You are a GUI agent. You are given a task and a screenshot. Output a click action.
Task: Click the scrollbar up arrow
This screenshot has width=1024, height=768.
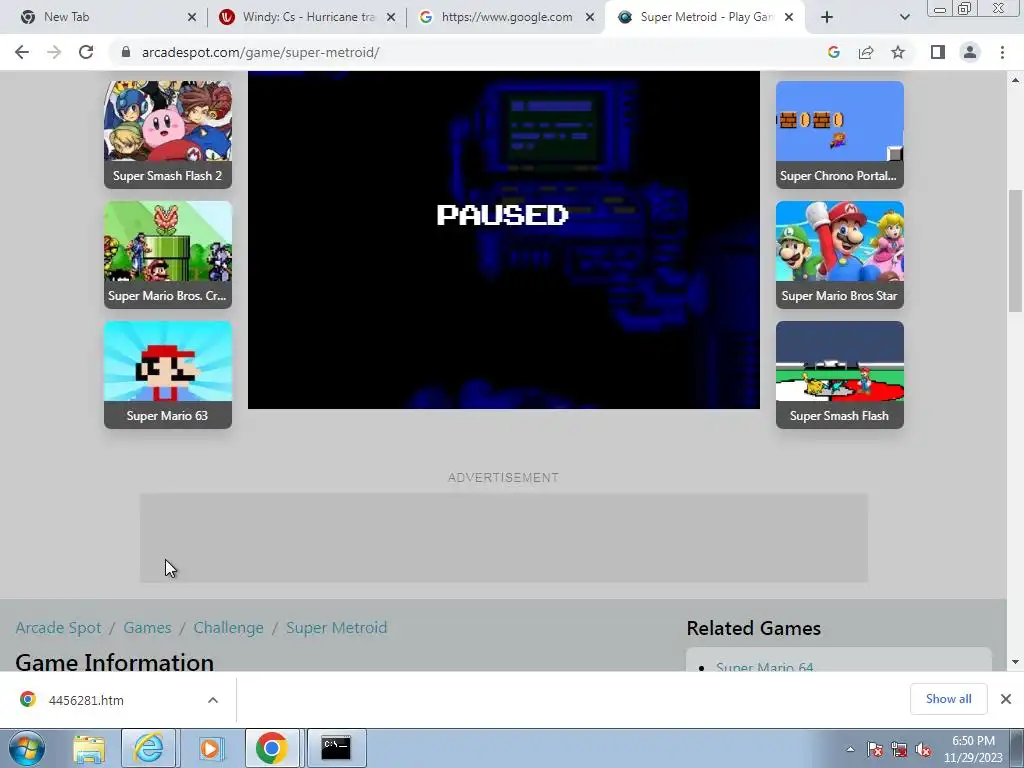[x=1016, y=80]
